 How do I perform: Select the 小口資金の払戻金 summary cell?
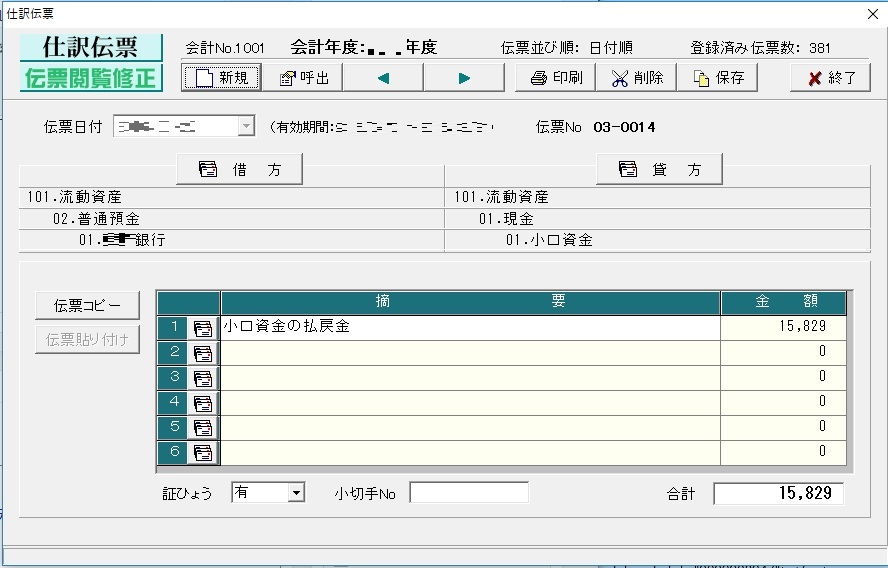click(470, 327)
